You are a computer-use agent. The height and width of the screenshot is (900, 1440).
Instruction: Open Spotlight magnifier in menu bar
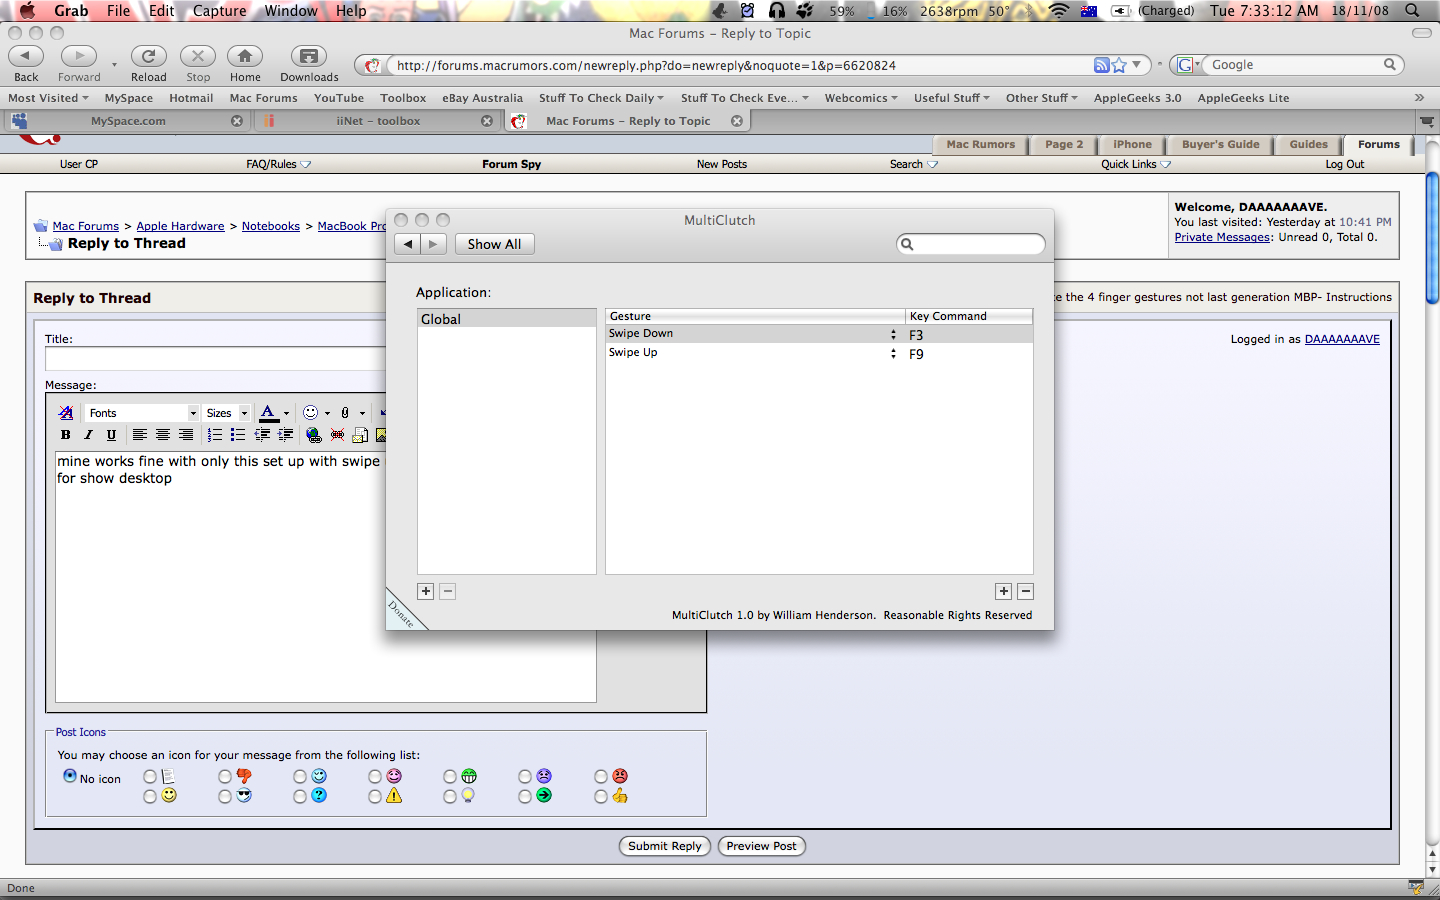click(1412, 11)
